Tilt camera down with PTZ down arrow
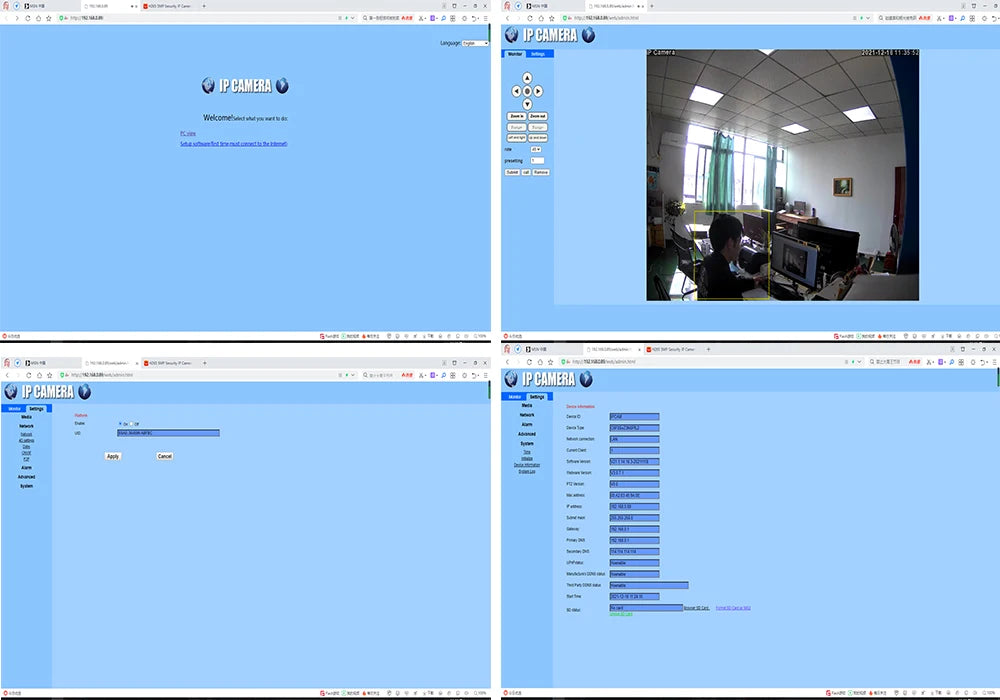Screen dimensions: 1000x700 [527, 104]
